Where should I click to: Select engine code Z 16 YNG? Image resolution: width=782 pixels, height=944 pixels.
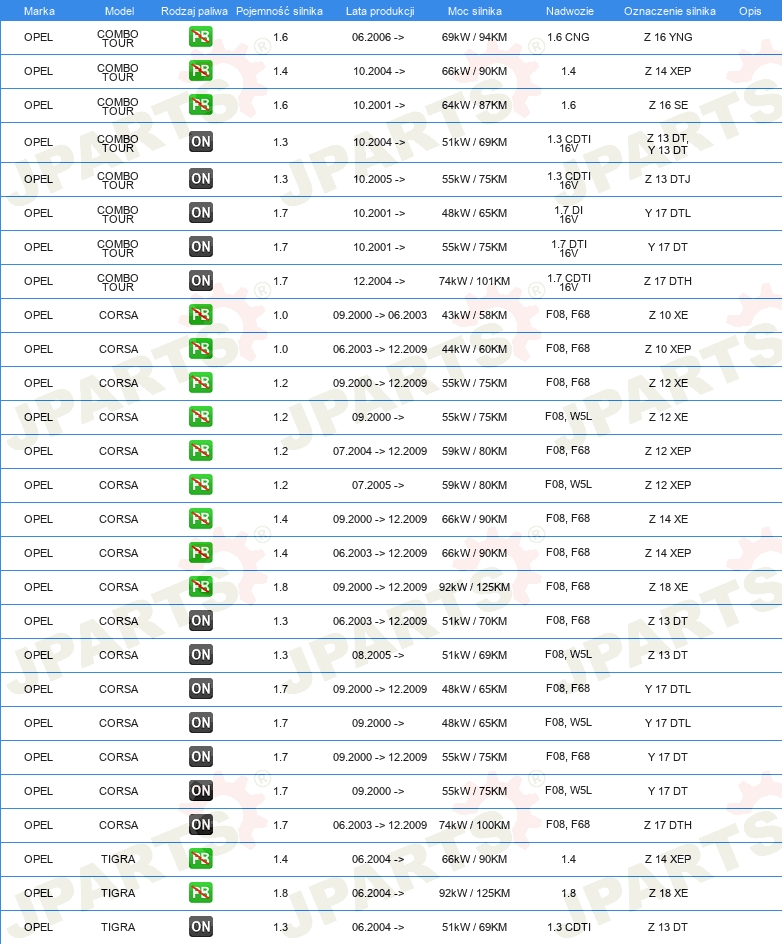668,37
